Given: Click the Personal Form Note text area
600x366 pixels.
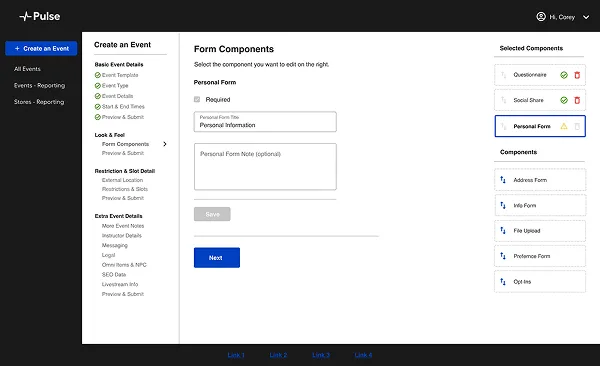Looking at the screenshot, I should coord(265,167).
